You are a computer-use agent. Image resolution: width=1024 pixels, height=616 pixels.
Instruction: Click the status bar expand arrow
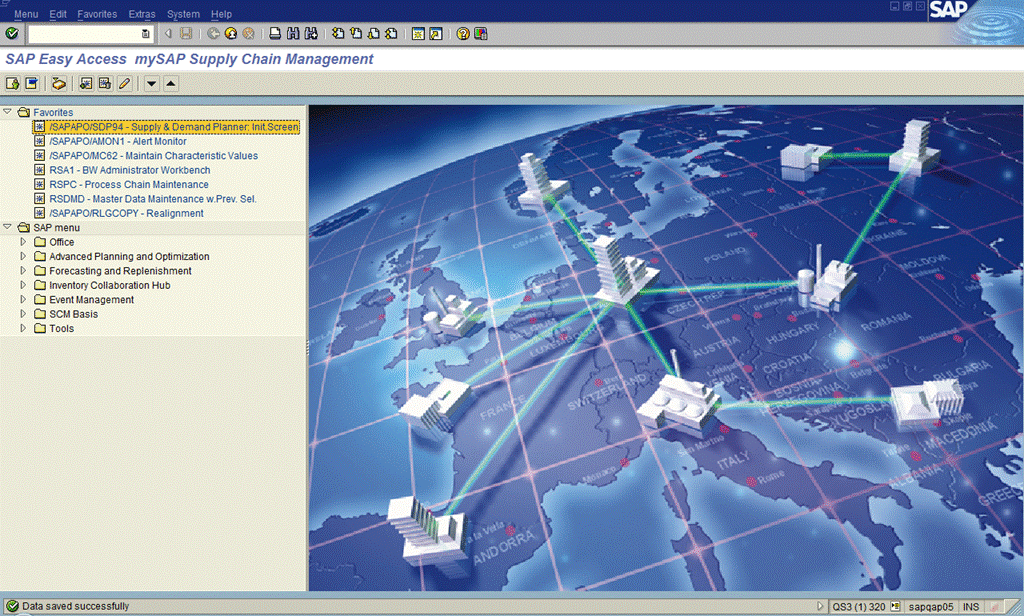pos(821,606)
